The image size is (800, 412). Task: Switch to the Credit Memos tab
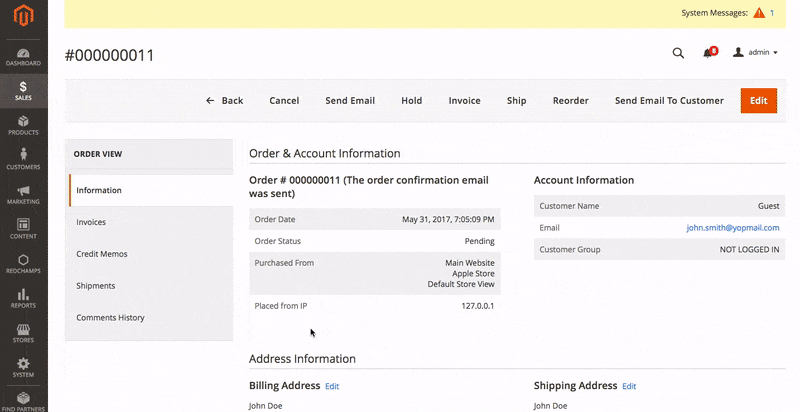[151, 254]
